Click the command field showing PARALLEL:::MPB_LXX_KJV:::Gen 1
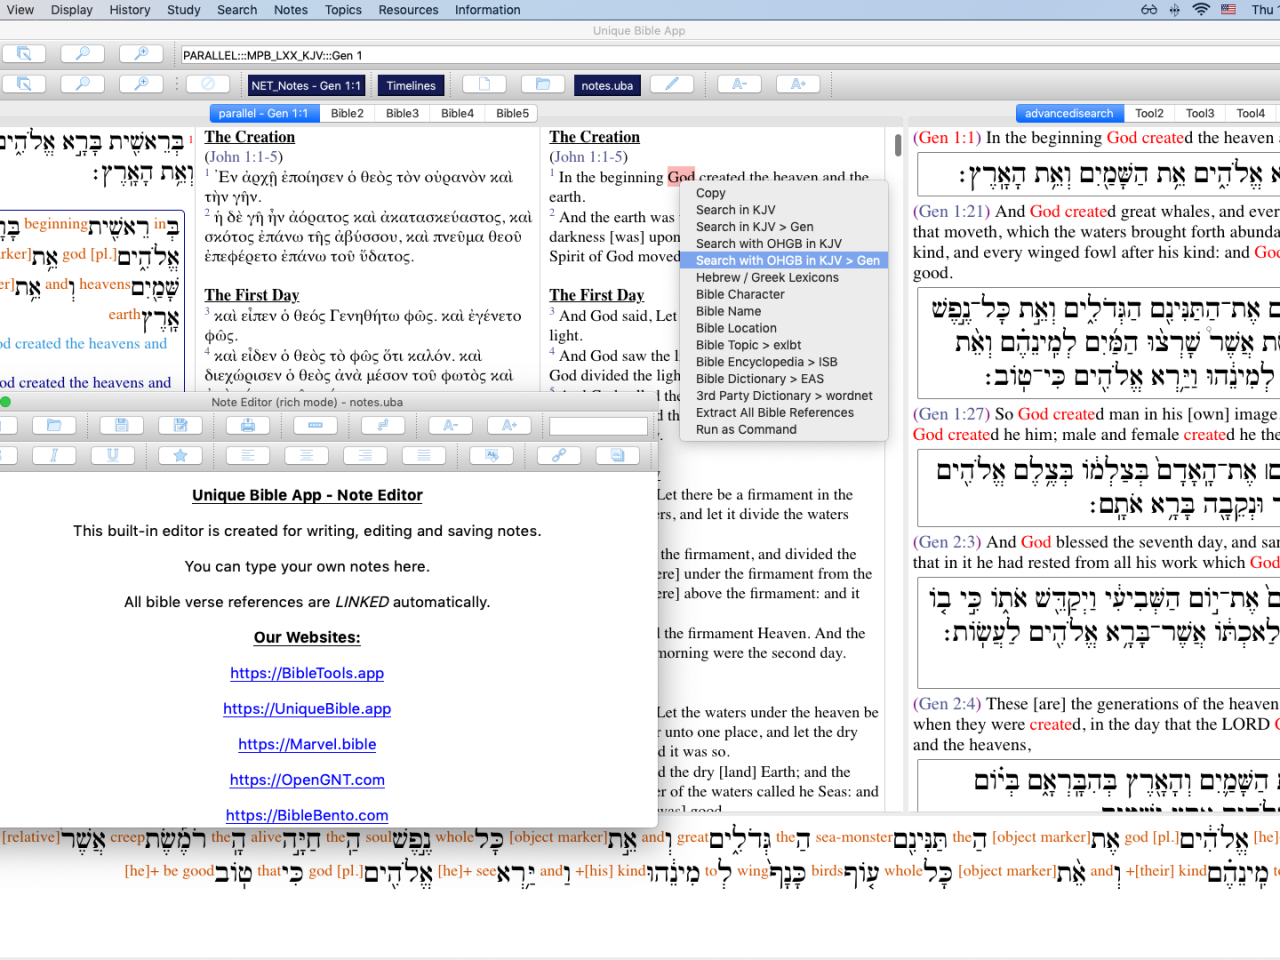This screenshot has width=1280, height=960. point(730,55)
